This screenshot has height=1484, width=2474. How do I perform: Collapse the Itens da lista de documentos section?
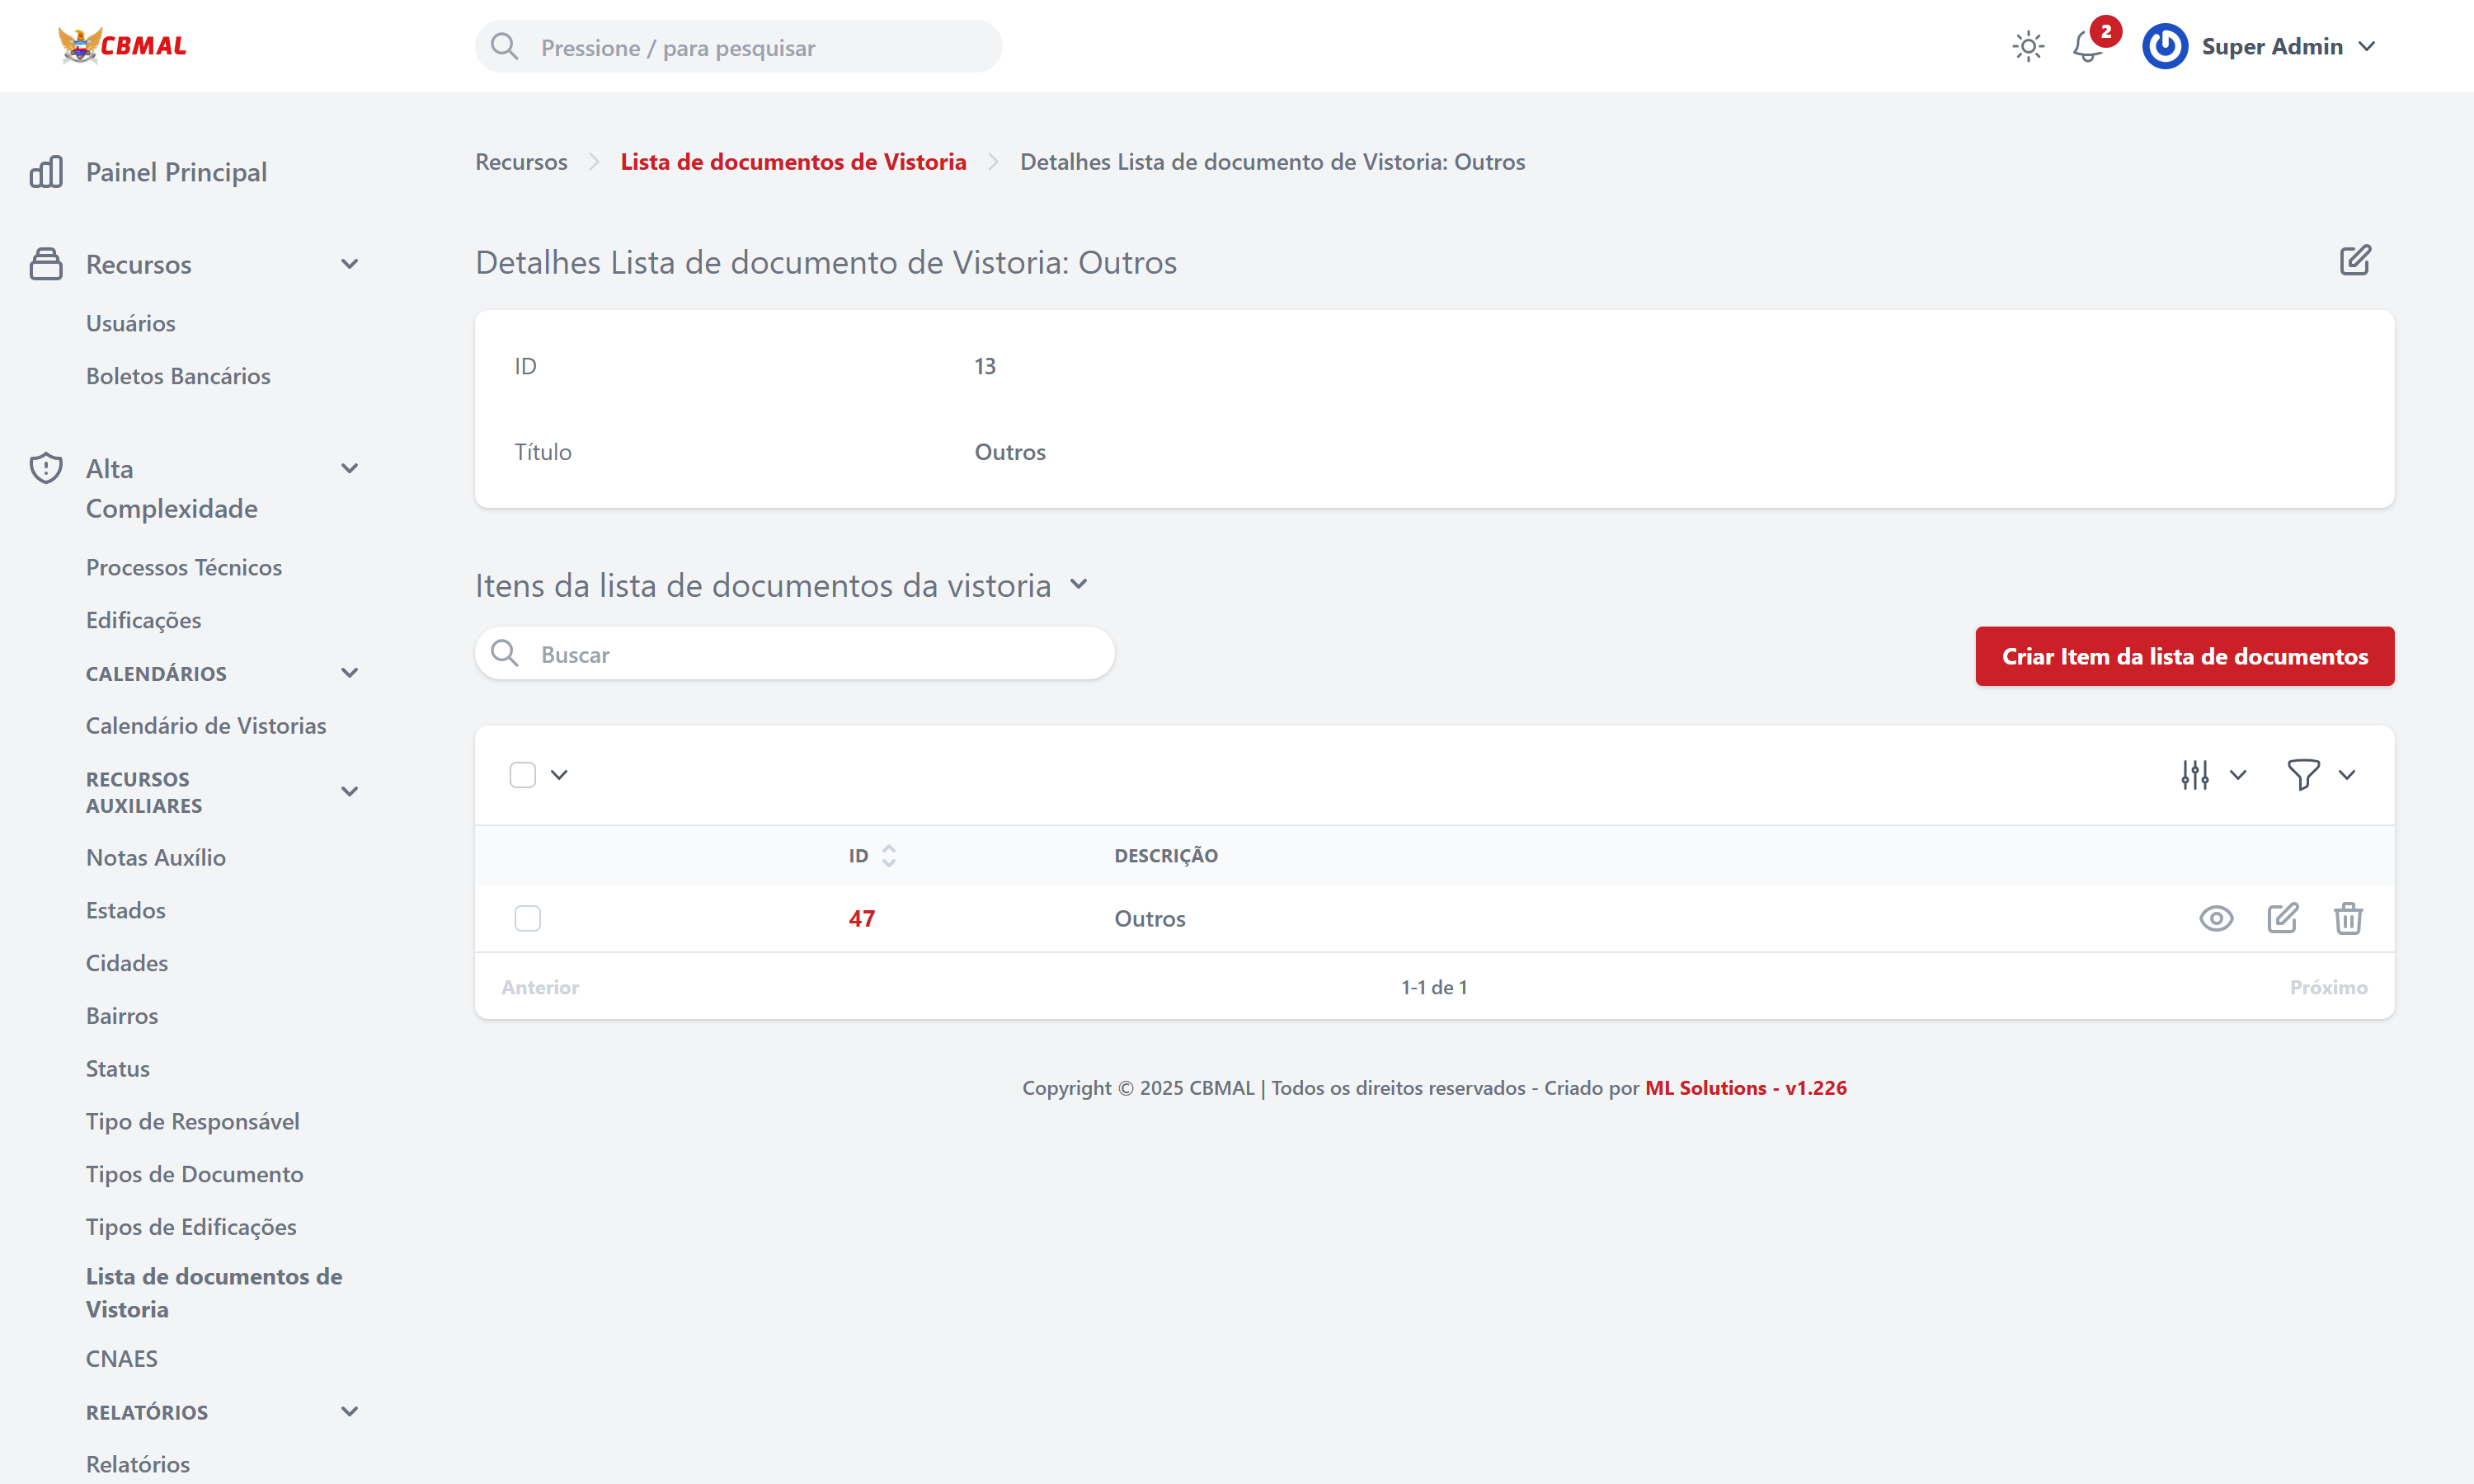click(1079, 584)
